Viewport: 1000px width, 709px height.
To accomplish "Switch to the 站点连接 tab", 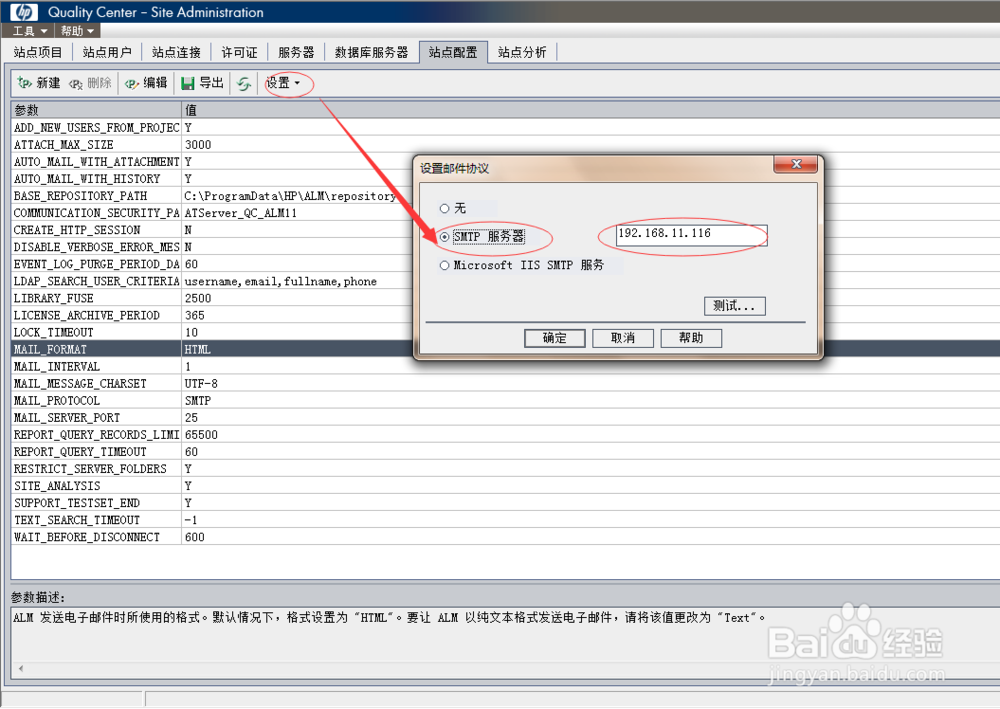I will (x=177, y=52).
